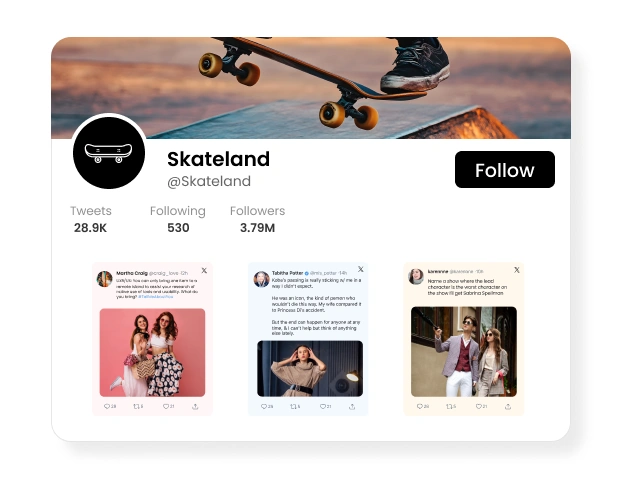The image size is (621, 479).
Task: Close Tabitha Potter's tweet card with X
Action: tap(360, 269)
